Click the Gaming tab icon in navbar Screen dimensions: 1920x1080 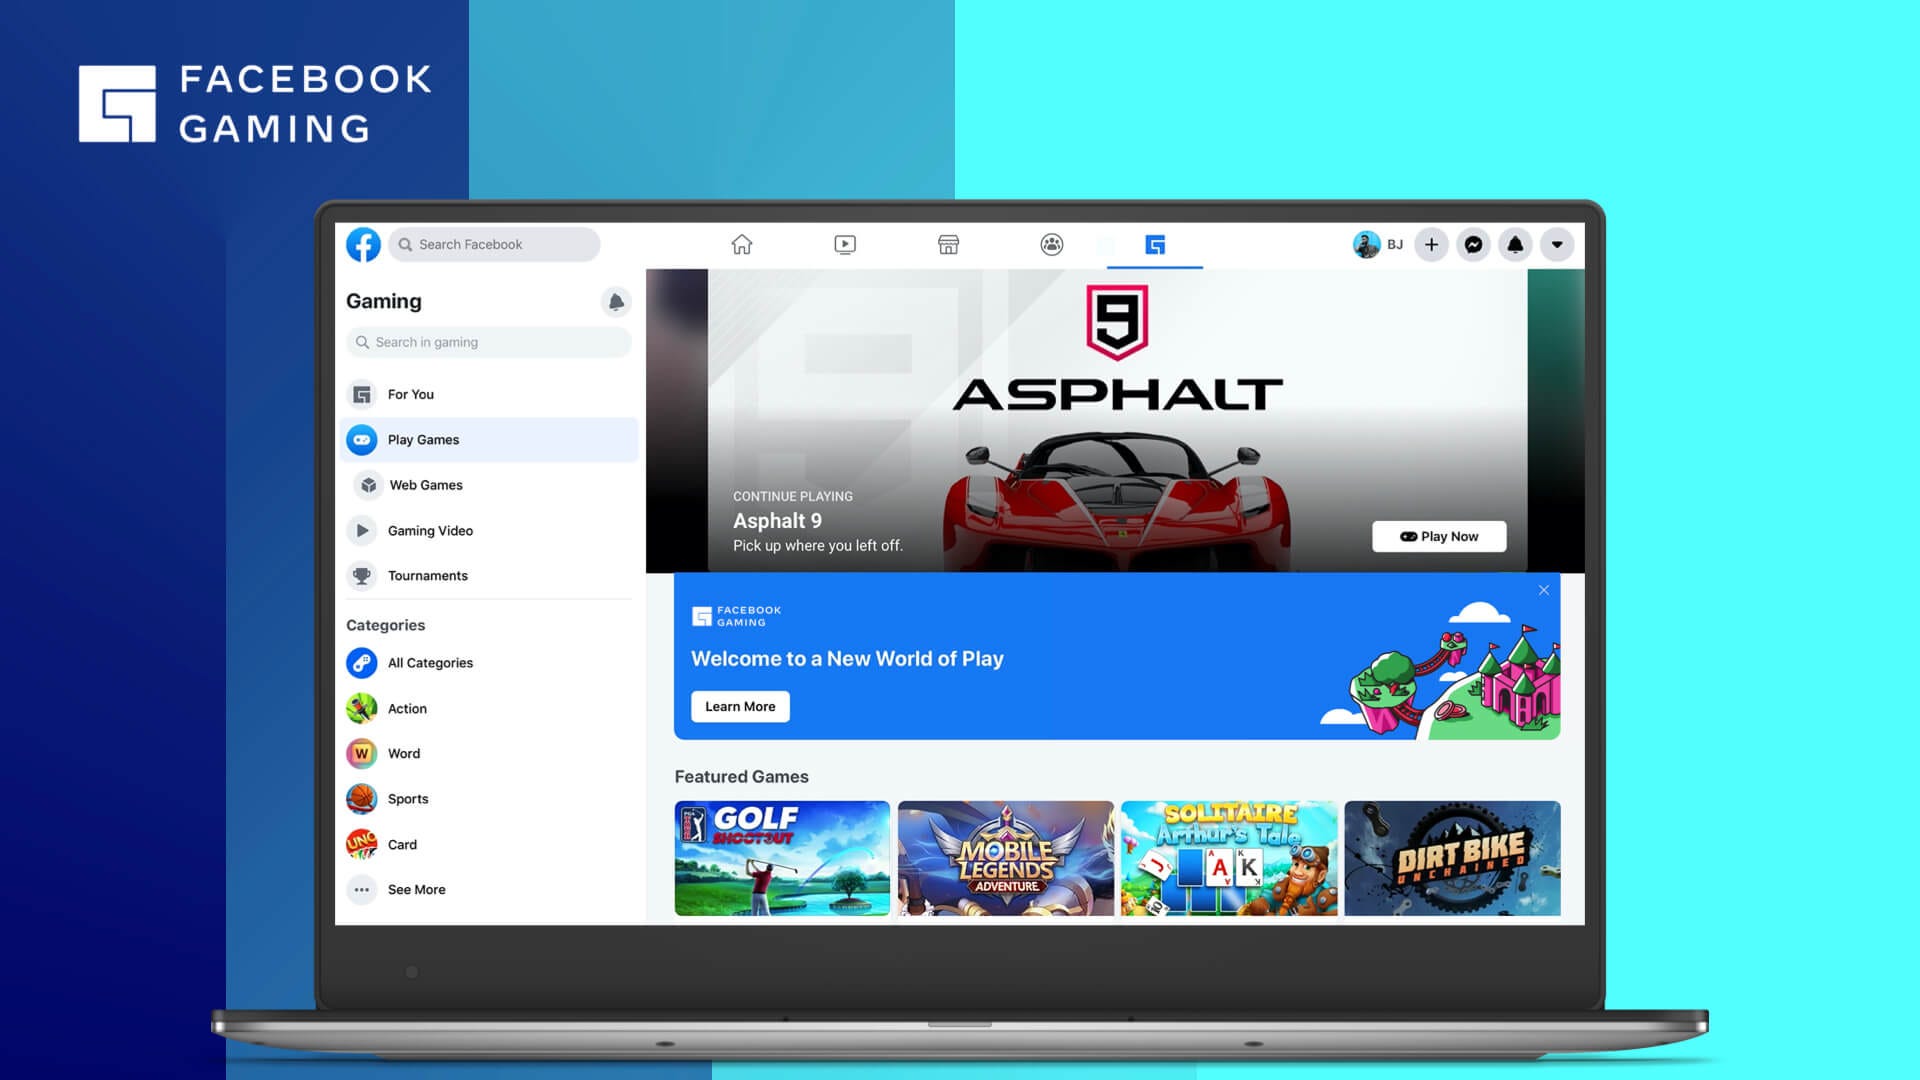point(1155,243)
